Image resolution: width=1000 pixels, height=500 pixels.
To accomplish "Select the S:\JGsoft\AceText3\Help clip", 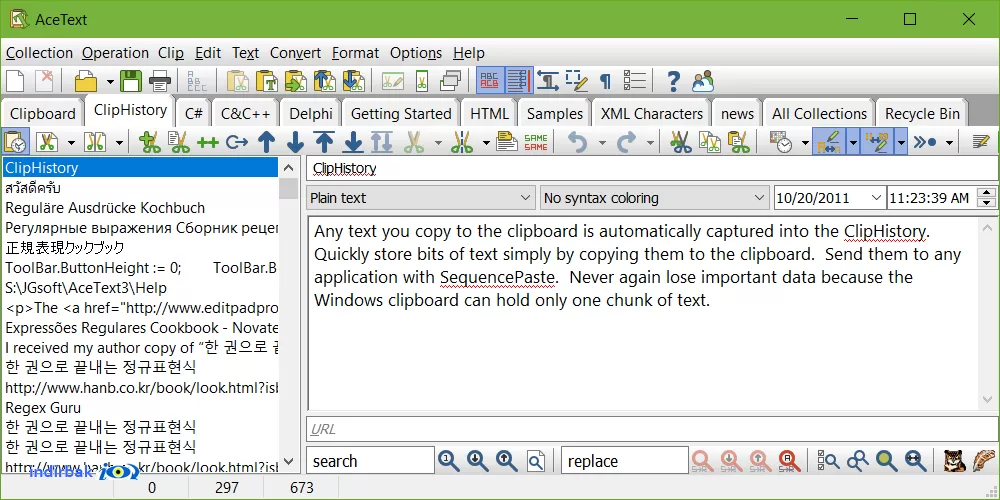I will click(x=141, y=288).
